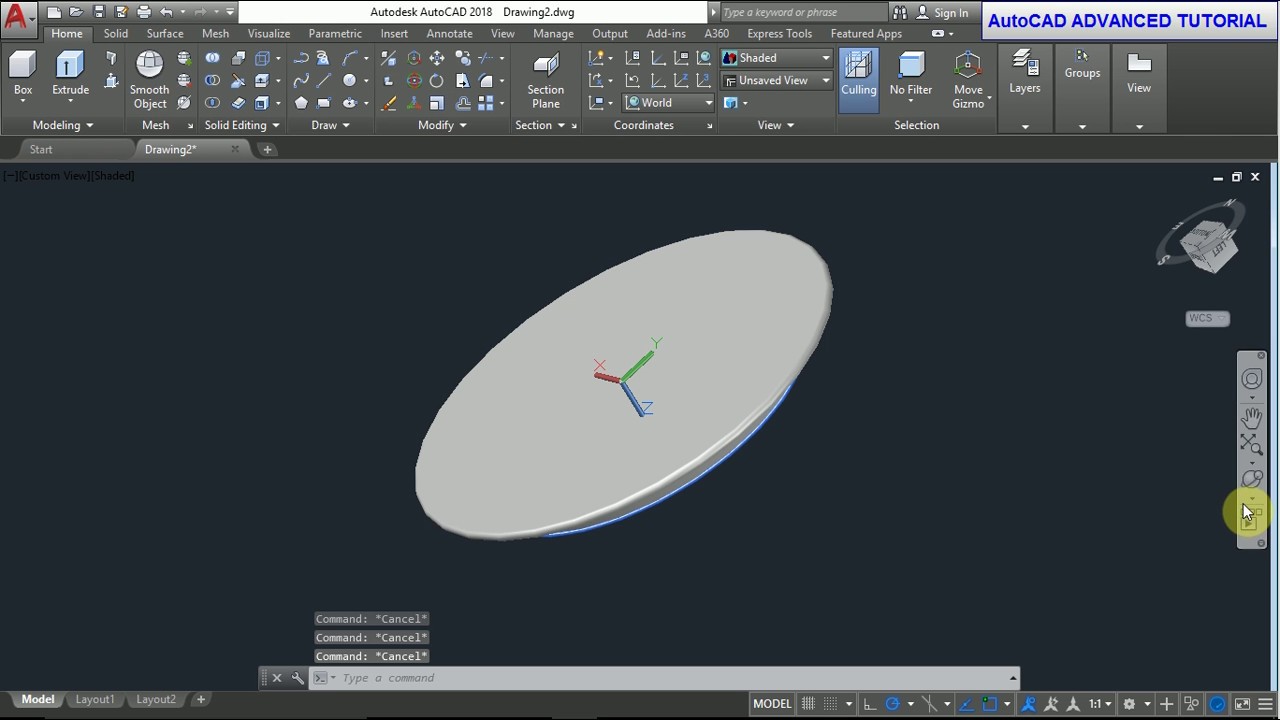
Task: Open the annotation scale 1:1 dropdown
Action: (x=1100, y=704)
